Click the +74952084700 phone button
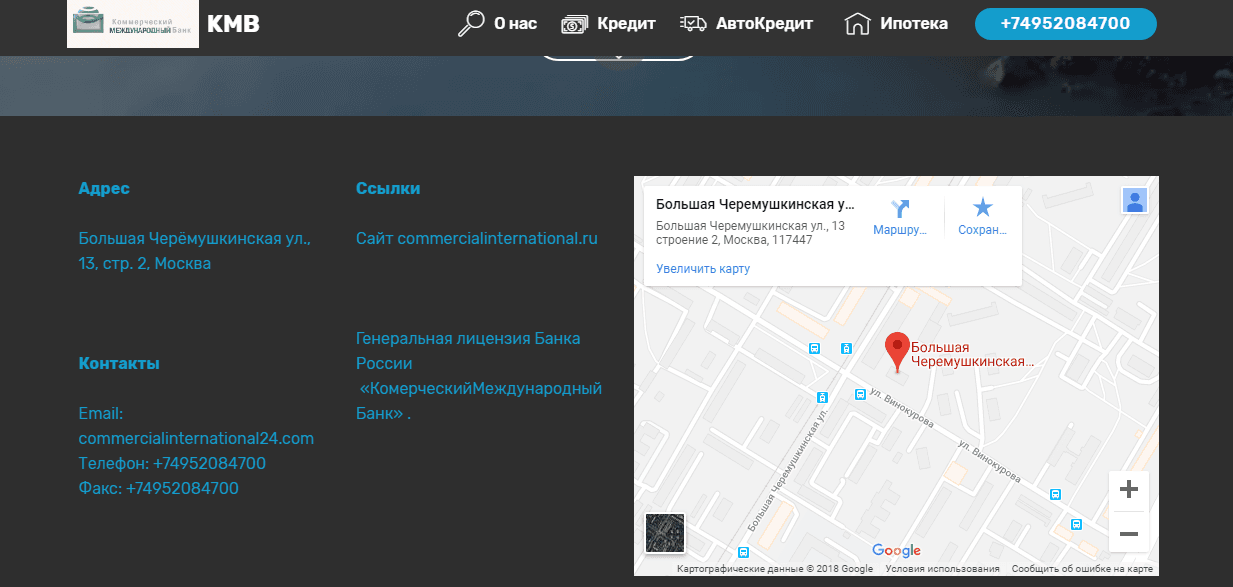This screenshot has width=1233, height=587. coord(1065,24)
